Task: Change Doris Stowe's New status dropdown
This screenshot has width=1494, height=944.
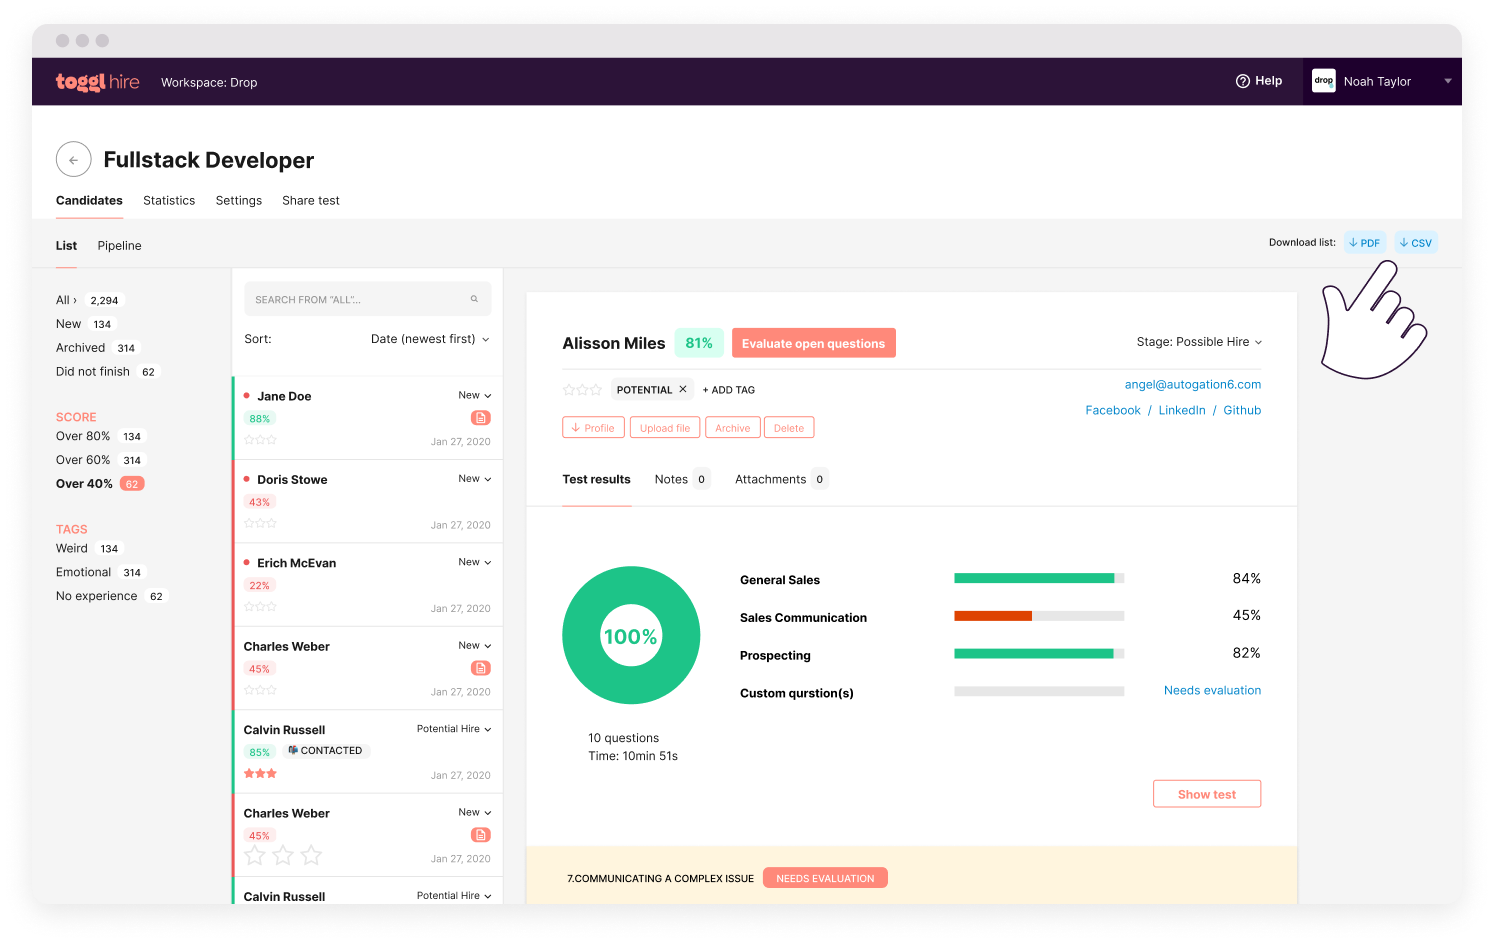Action: click(475, 479)
